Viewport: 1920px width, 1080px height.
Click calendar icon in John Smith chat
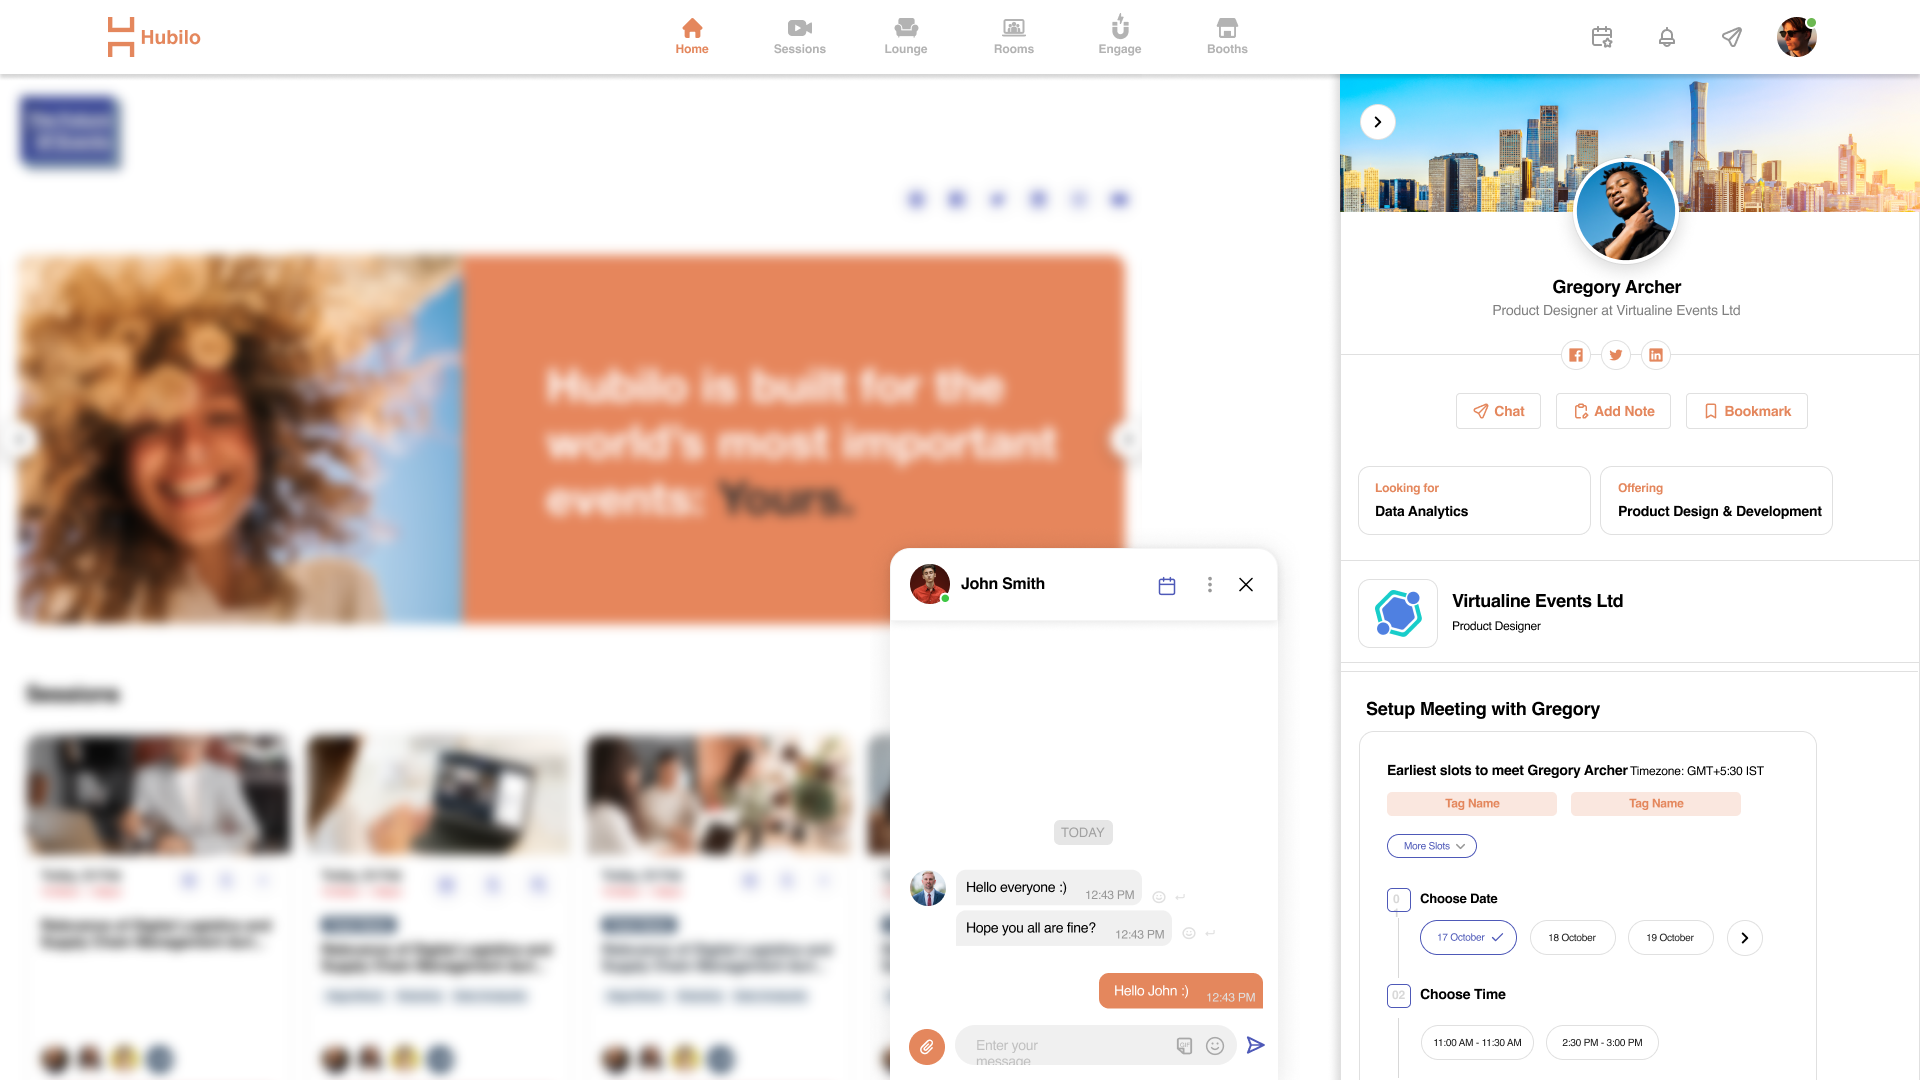pos(1167,586)
